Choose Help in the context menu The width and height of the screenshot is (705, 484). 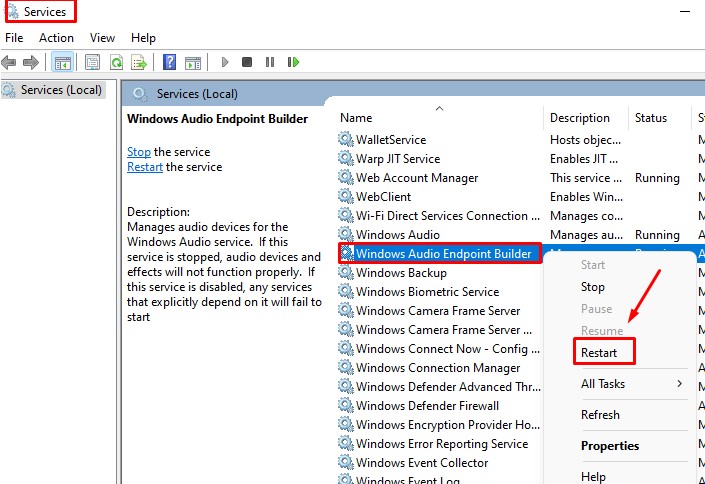pyautogui.click(x=593, y=476)
